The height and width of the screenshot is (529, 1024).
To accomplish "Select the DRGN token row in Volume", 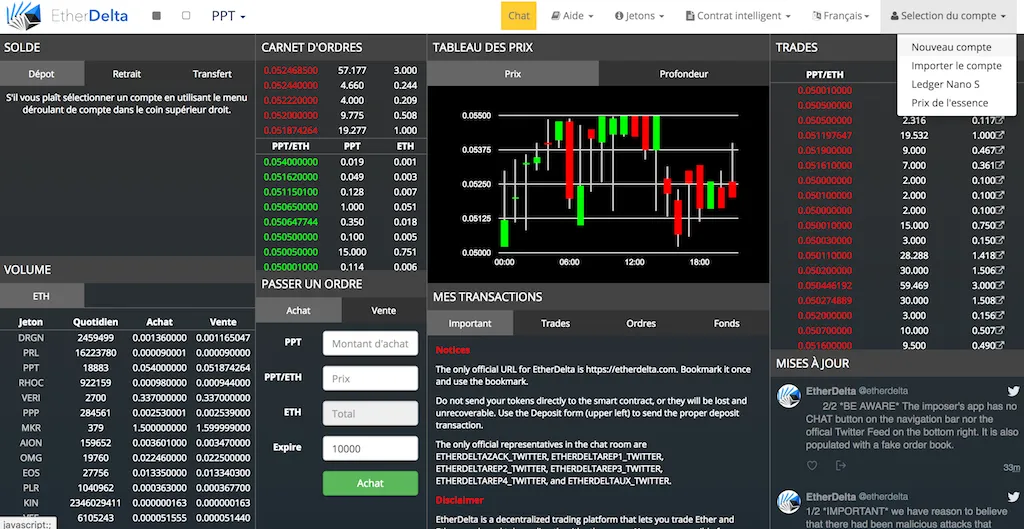I will pyautogui.click(x=127, y=338).
